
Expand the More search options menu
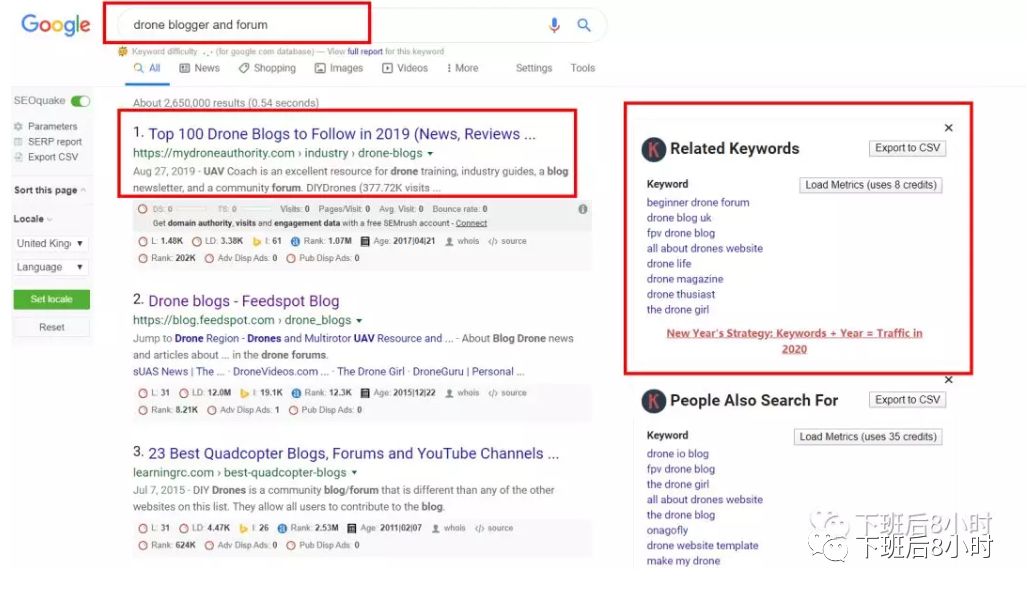coord(460,68)
